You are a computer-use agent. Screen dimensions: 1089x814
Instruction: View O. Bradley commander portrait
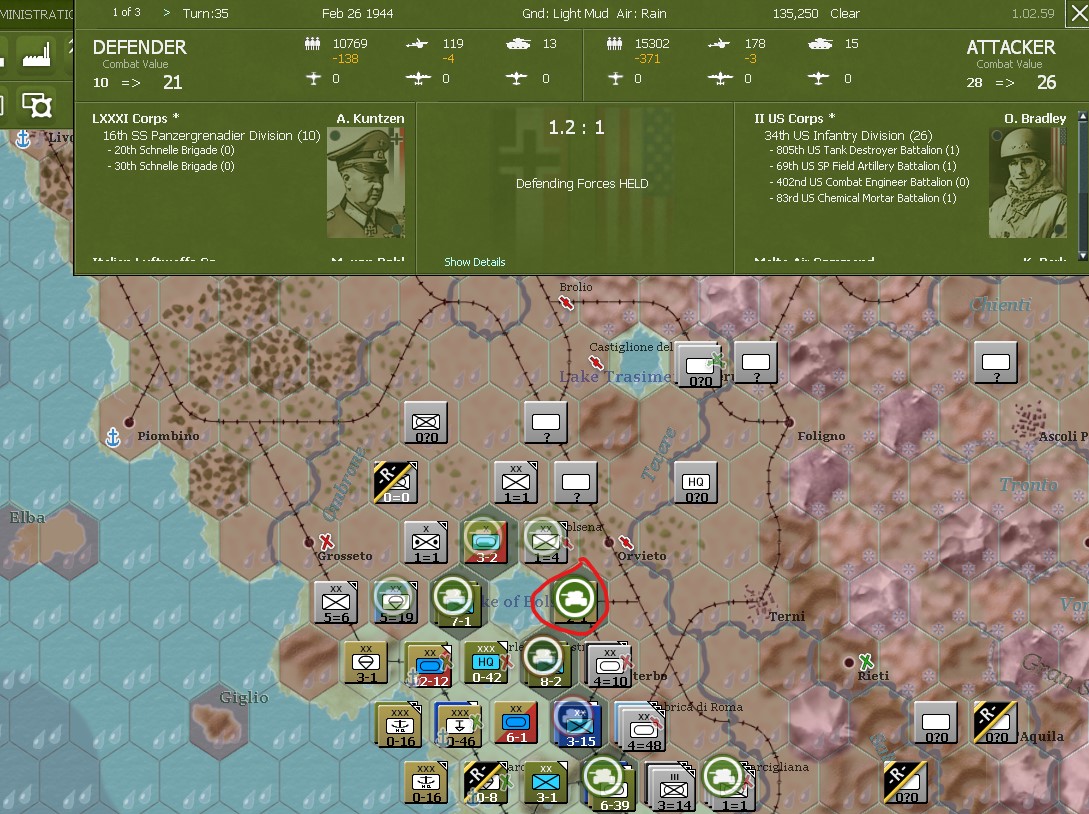click(1028, 183)
